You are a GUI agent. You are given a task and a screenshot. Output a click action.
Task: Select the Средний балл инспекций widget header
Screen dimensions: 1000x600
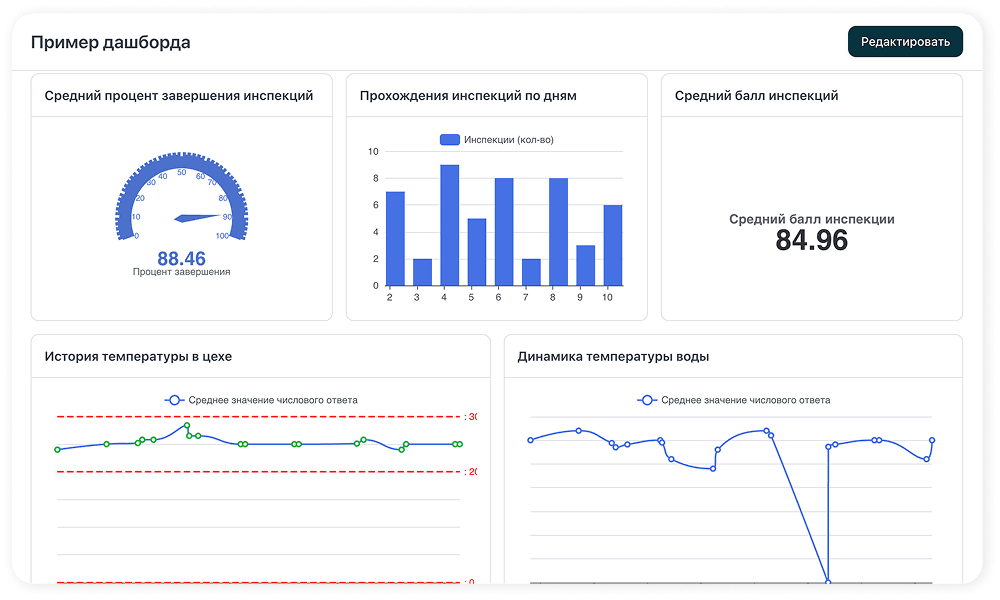[756, 96]
